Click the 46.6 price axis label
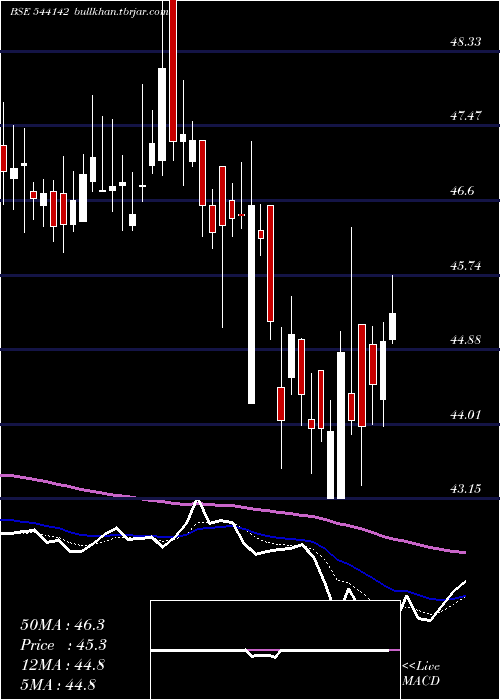 [462, 191]
